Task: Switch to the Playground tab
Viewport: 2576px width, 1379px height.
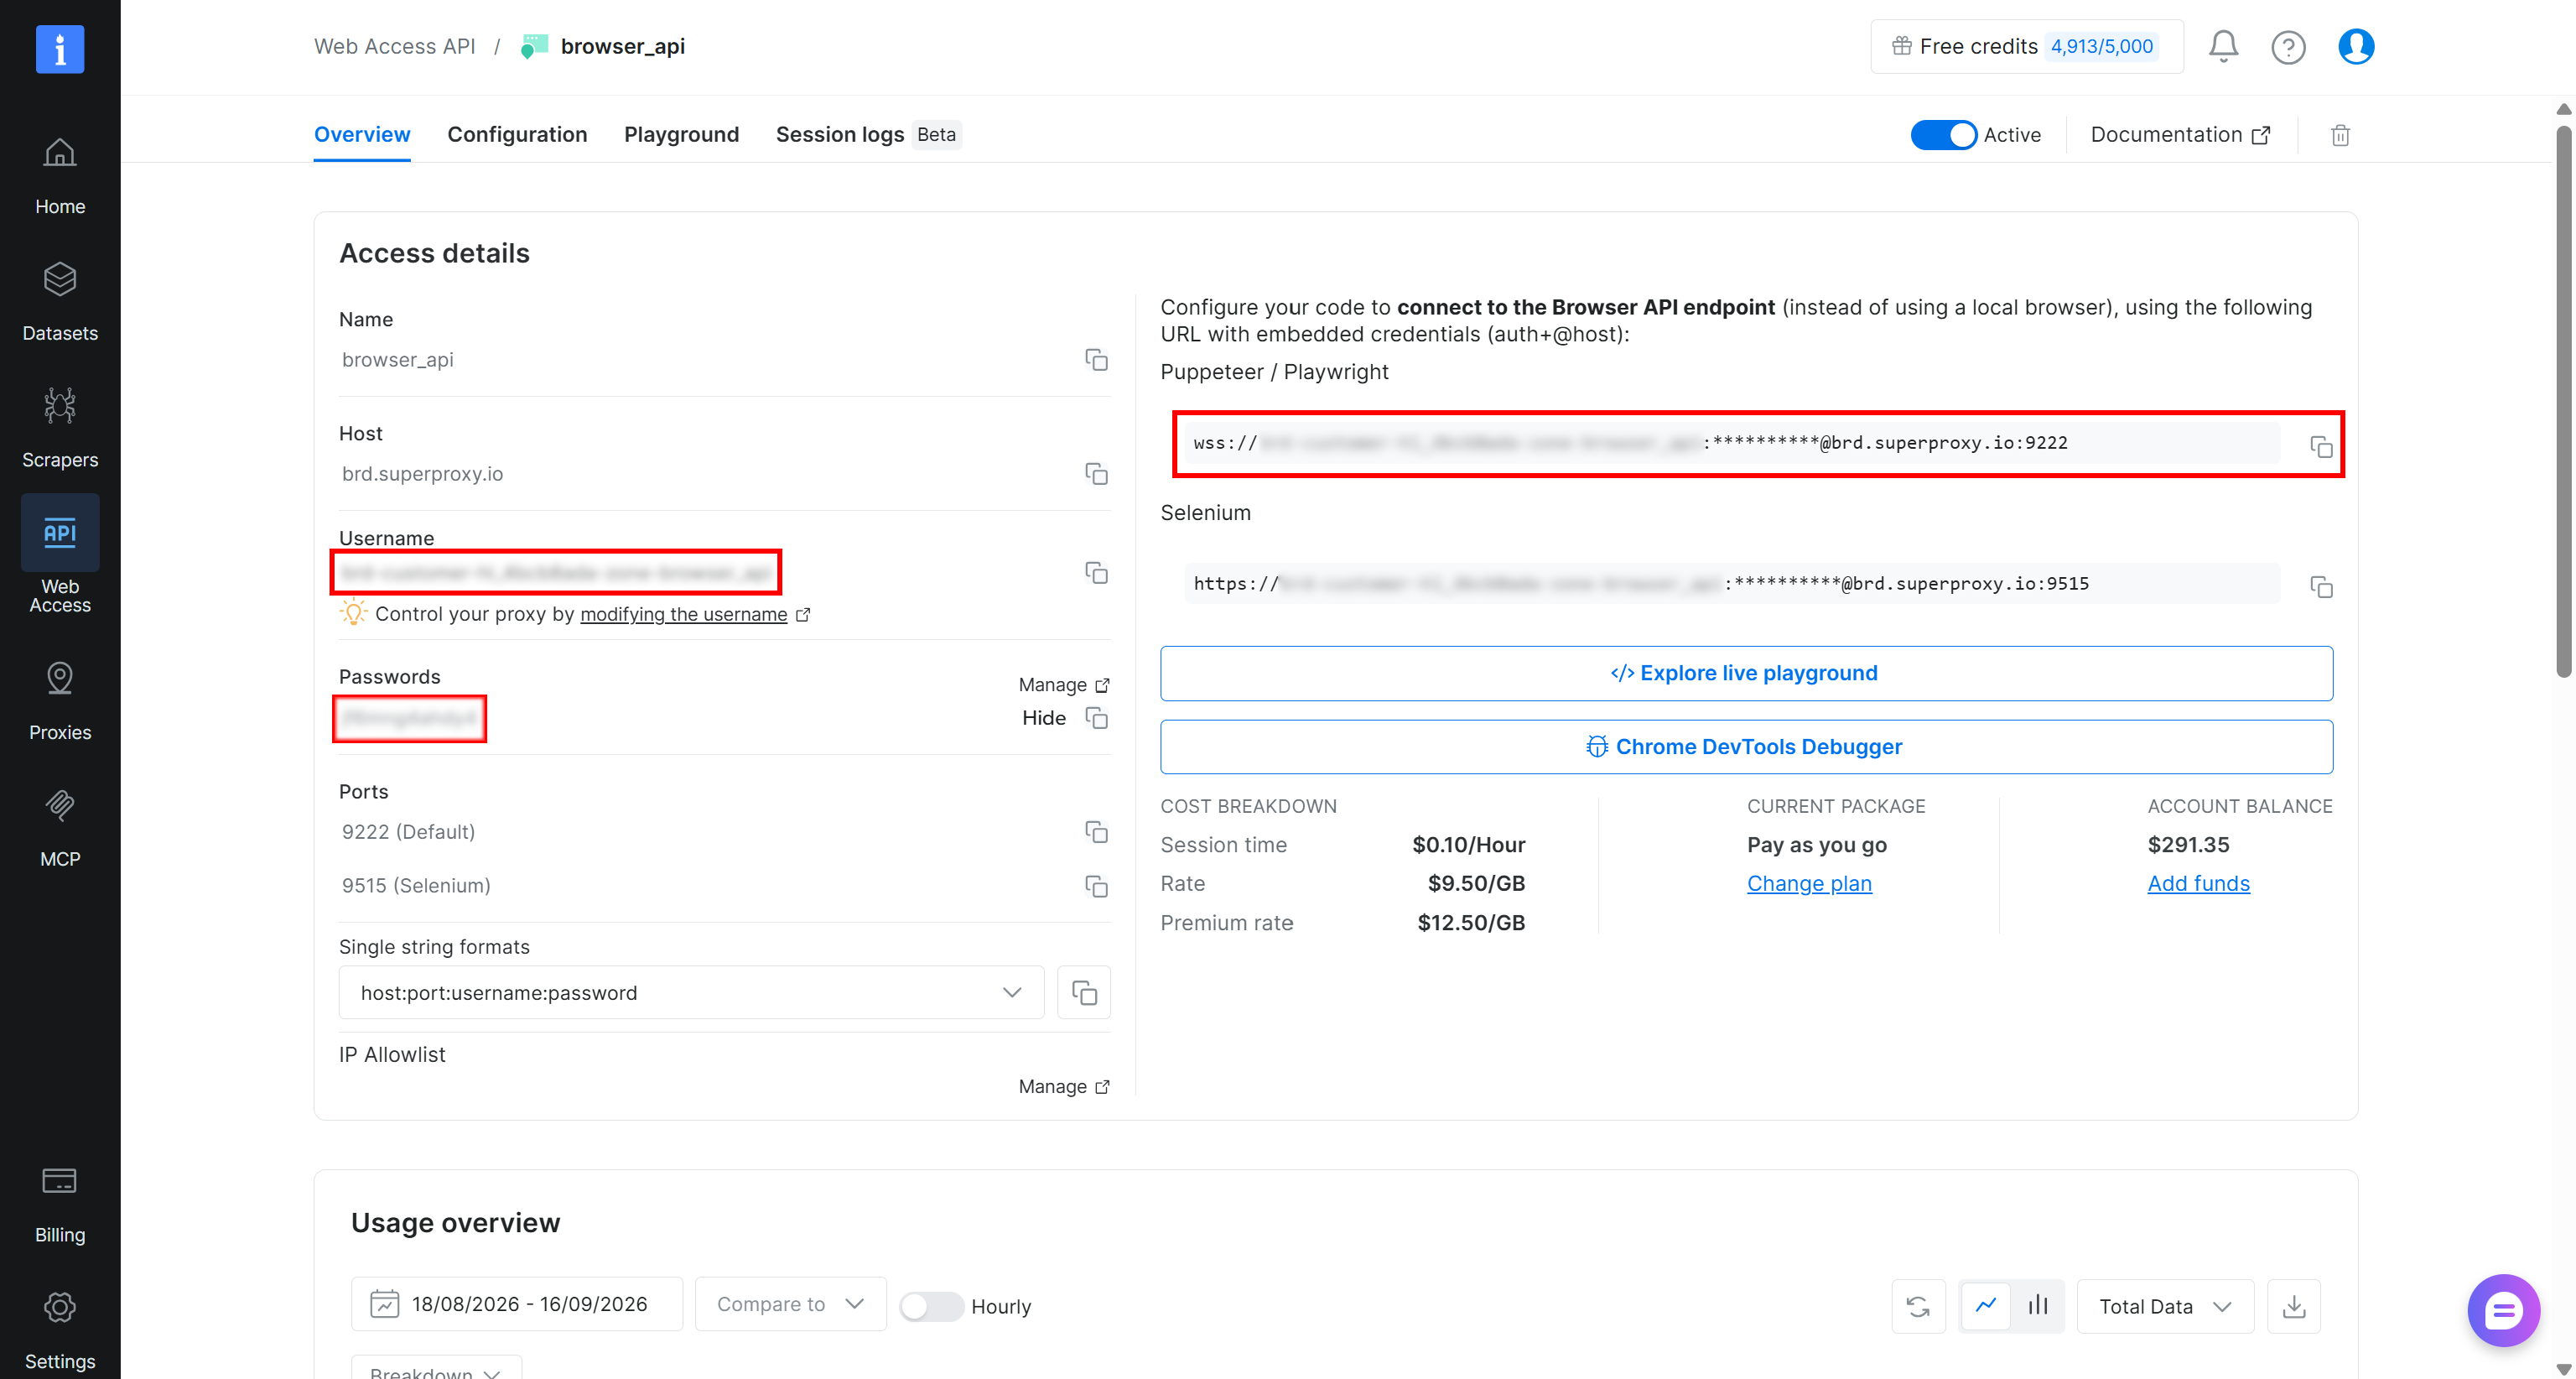Action: coord(681,135)
